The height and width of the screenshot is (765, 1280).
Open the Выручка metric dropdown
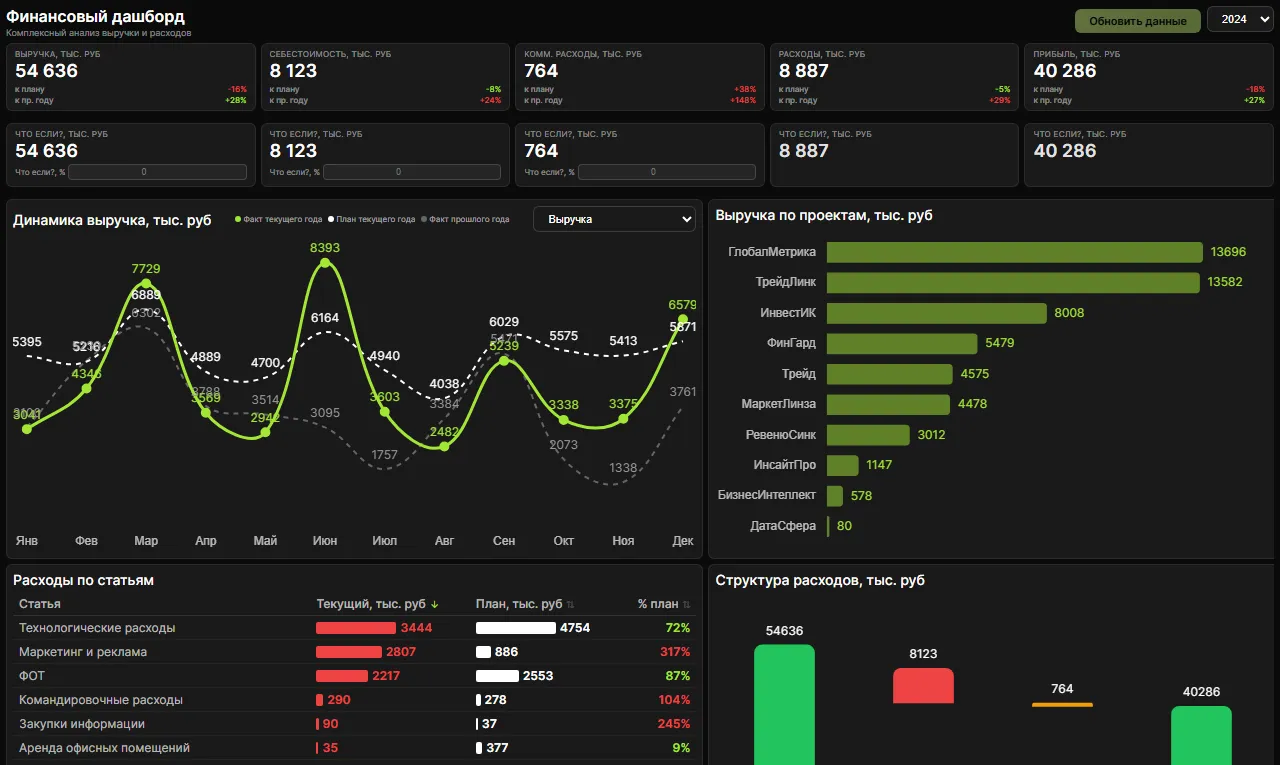[614, 219]
